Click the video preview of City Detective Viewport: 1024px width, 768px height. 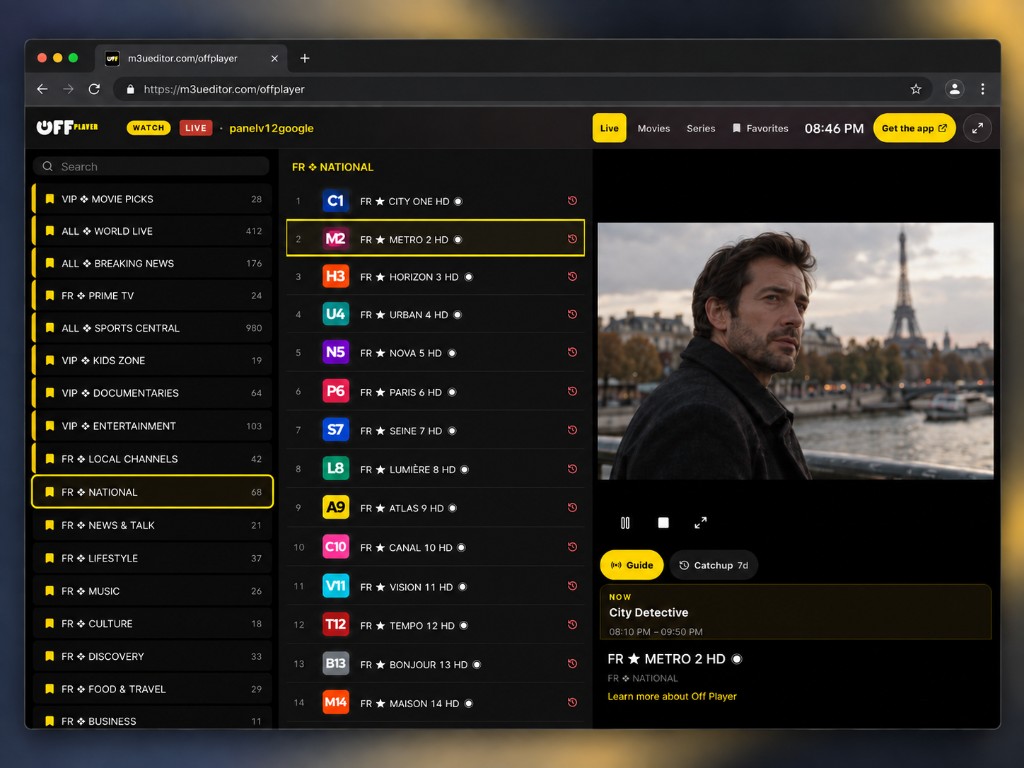click(795, 351)
